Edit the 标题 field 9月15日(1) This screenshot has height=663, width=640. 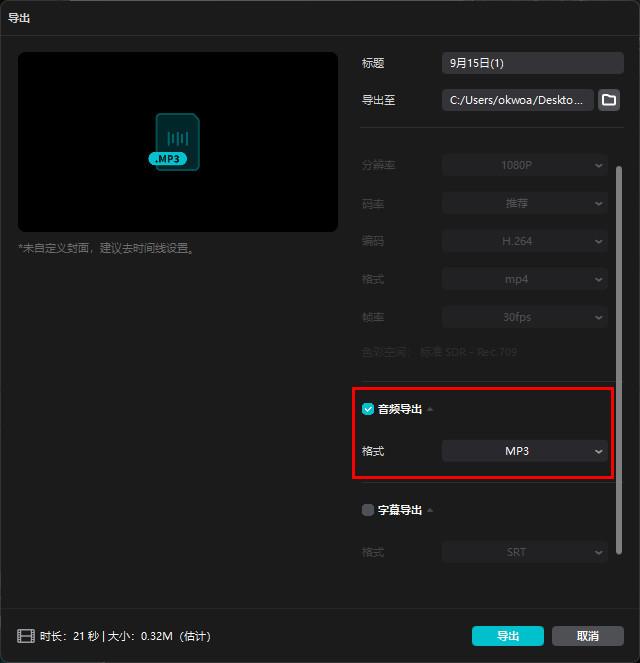533,63
